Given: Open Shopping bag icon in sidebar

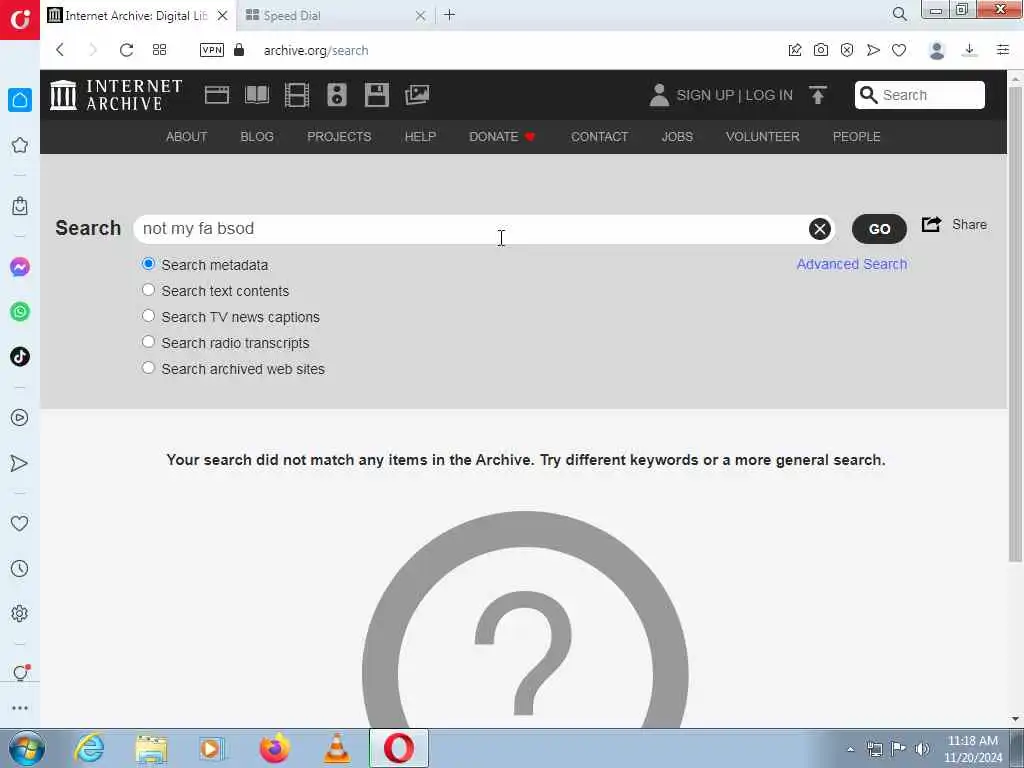Looking at the screenshot, I should 20,206.
